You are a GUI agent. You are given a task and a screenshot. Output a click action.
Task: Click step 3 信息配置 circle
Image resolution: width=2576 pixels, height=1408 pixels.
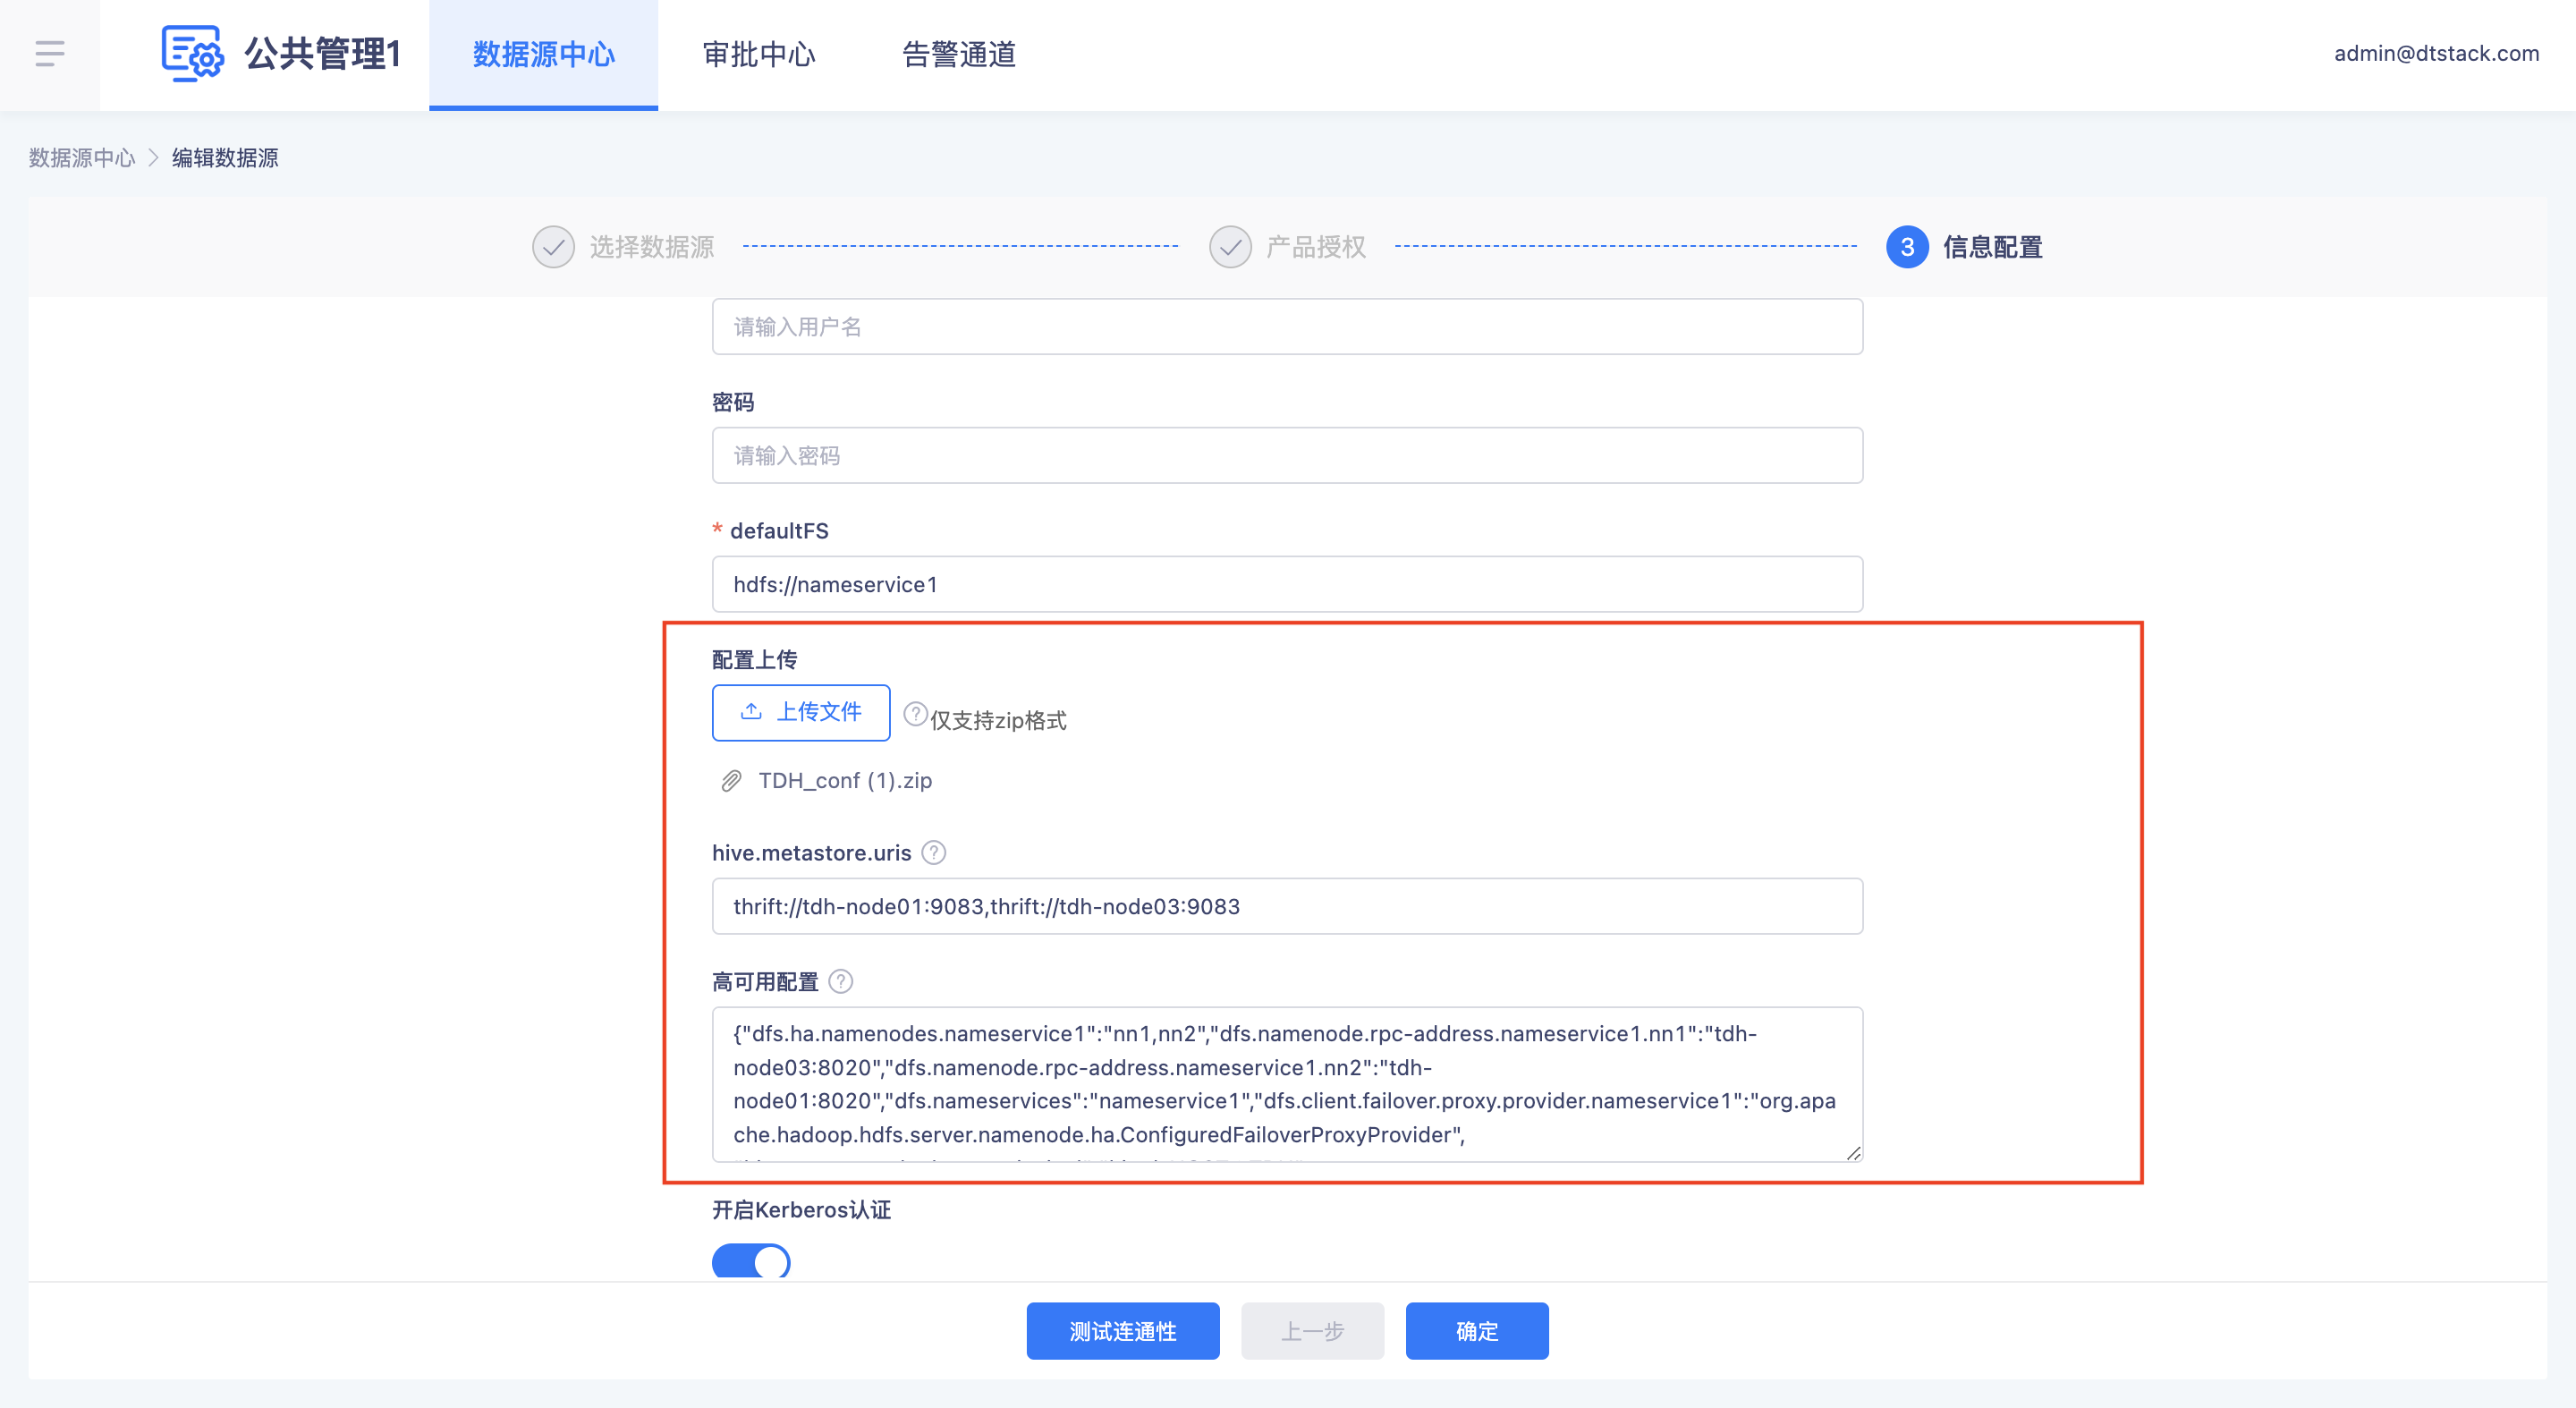pyautogui.click(x=1907, y=247)
